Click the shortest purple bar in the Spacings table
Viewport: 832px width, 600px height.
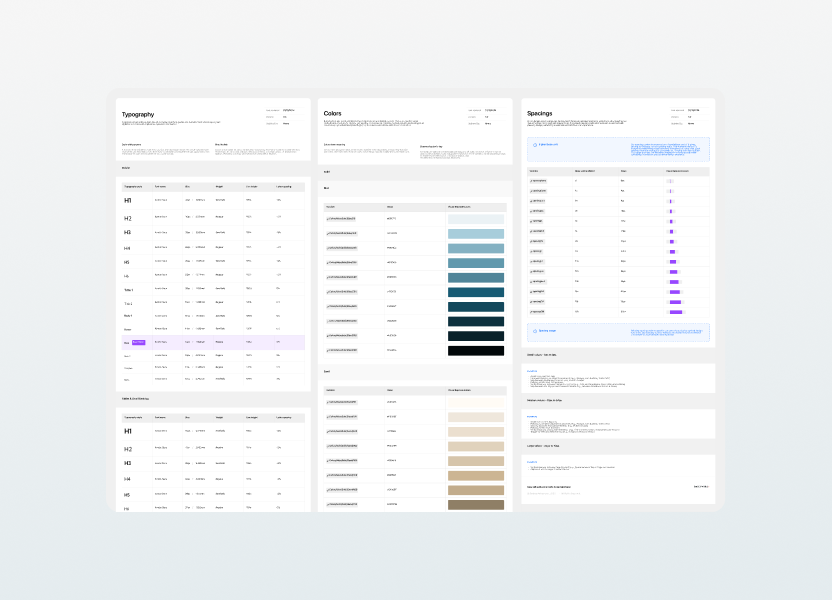click(670, 181)
